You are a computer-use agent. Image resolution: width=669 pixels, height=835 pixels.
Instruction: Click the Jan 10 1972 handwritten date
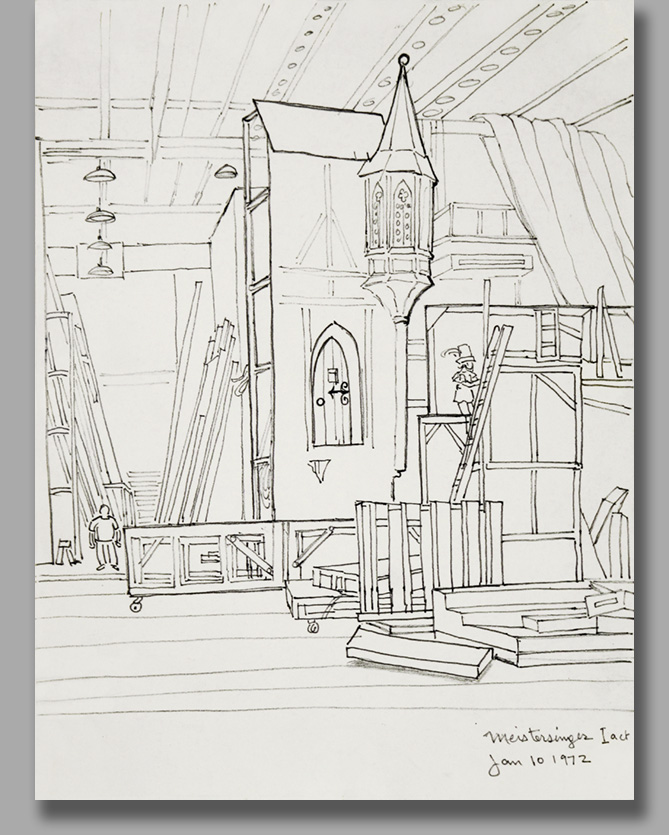point(539,763)
